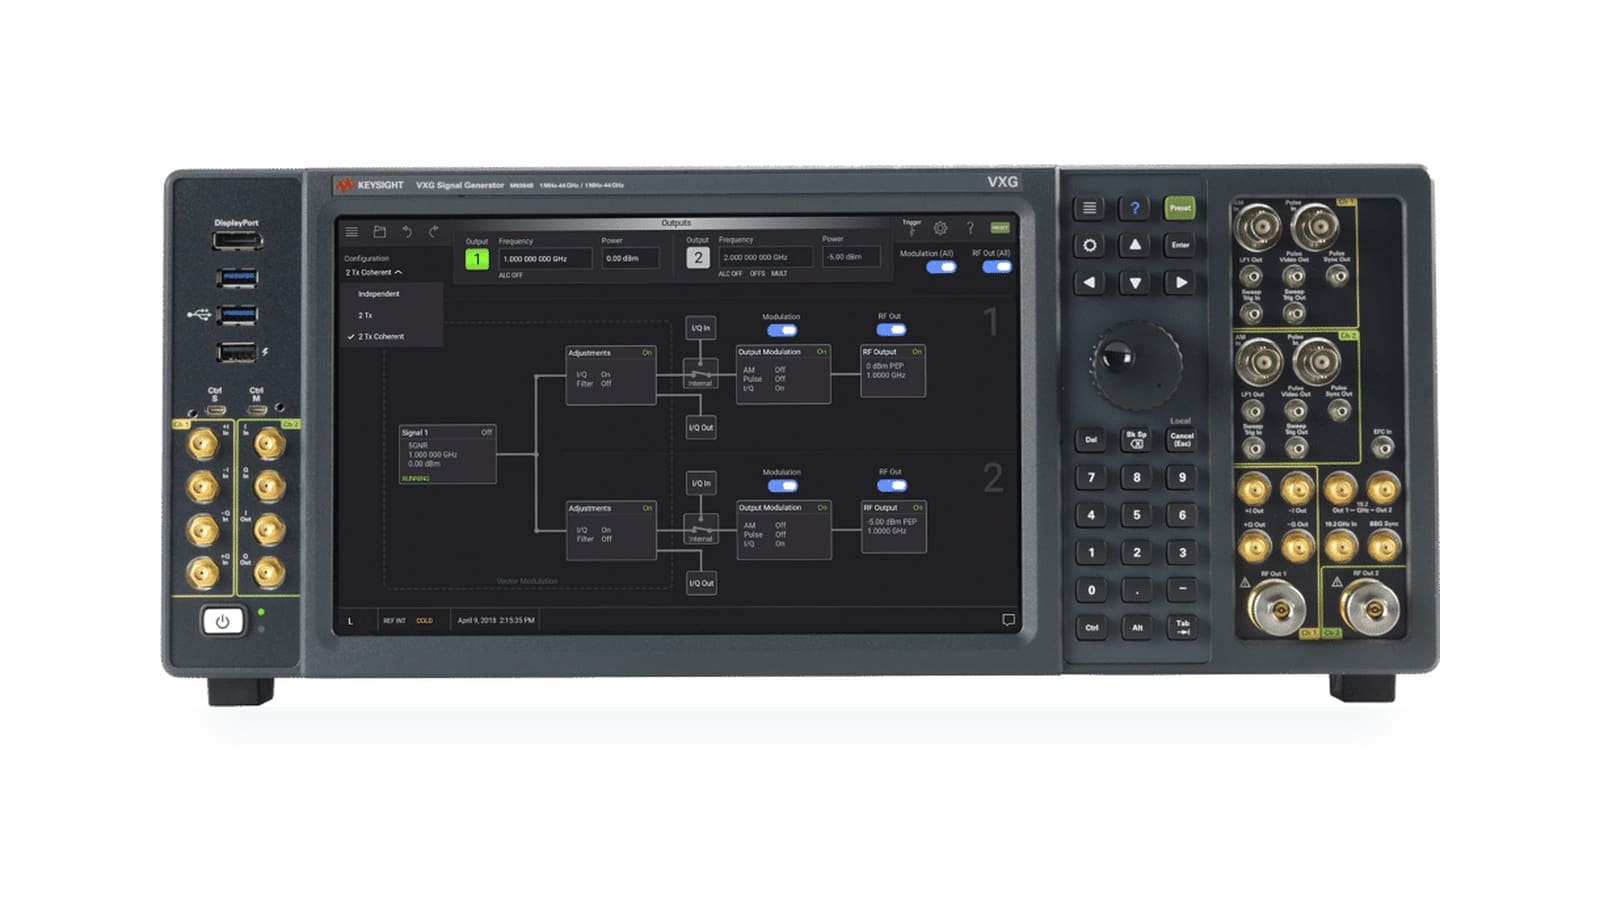This screenshot has height=900, width=1600.
Task: Click the number 0 keypad key
Action: 1091,590
